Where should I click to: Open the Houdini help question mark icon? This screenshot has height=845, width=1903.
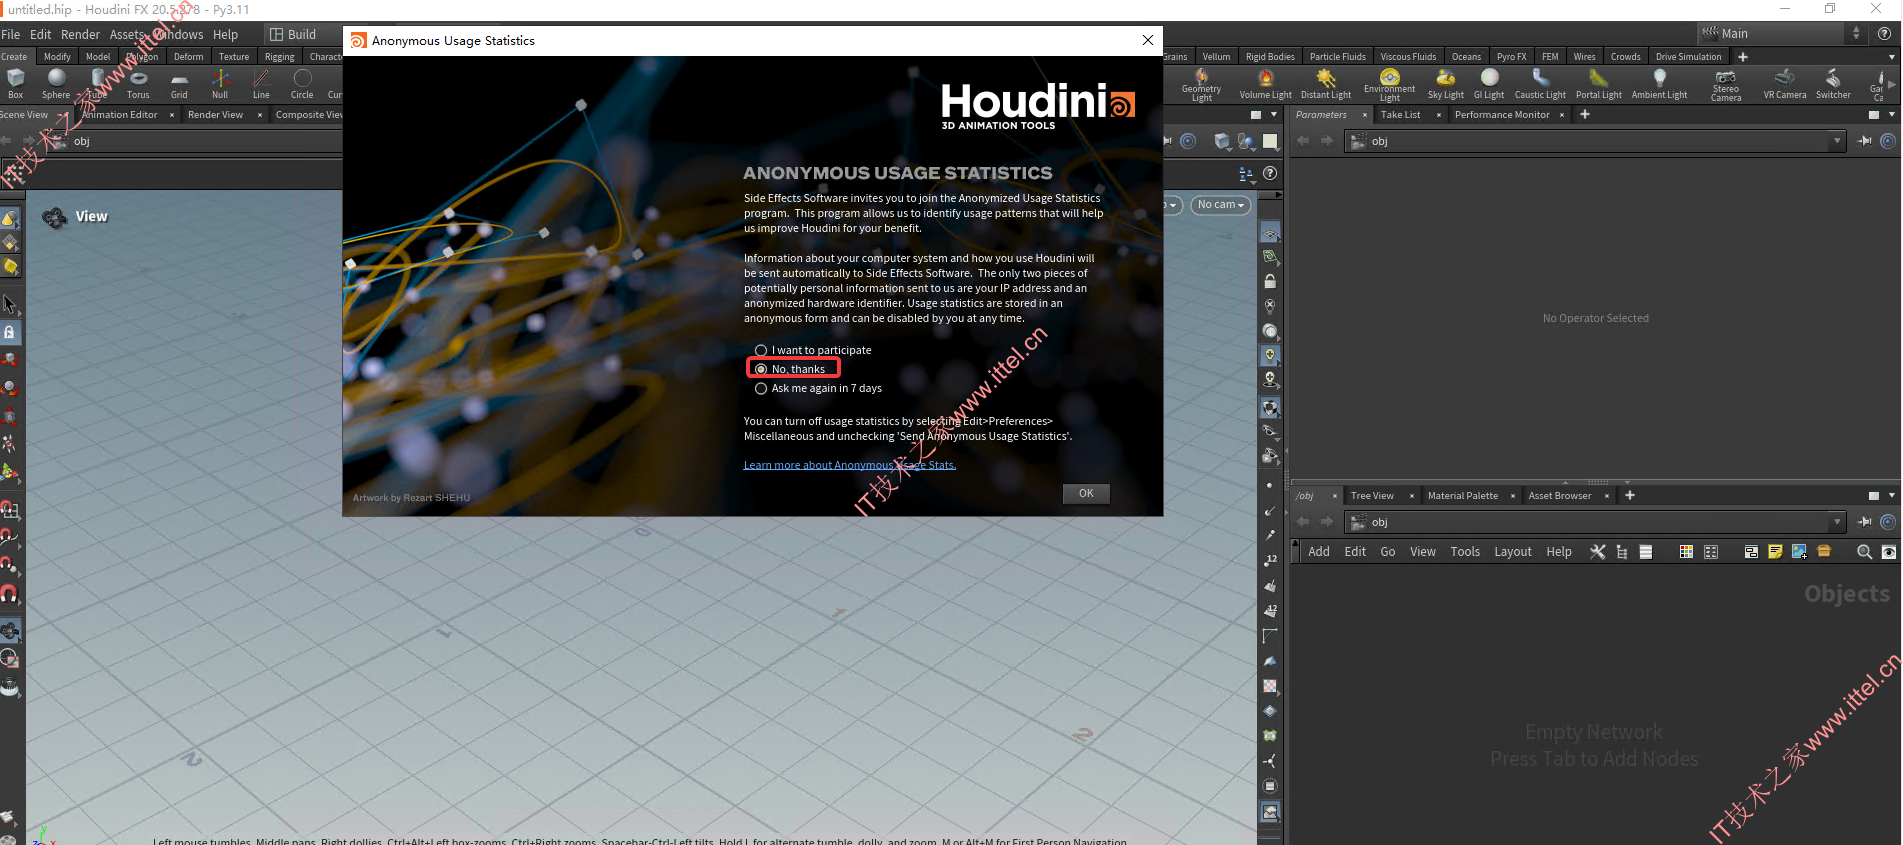[x=1884, y=34]
